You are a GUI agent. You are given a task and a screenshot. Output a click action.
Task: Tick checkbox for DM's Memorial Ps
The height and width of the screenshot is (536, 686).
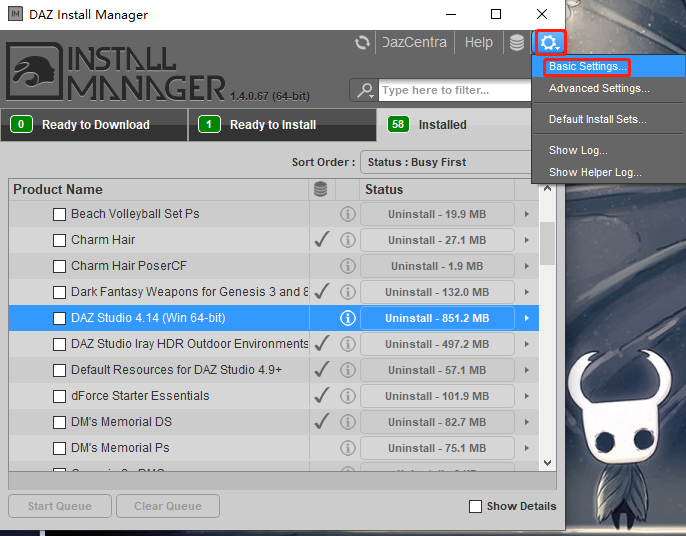[60, 448]
